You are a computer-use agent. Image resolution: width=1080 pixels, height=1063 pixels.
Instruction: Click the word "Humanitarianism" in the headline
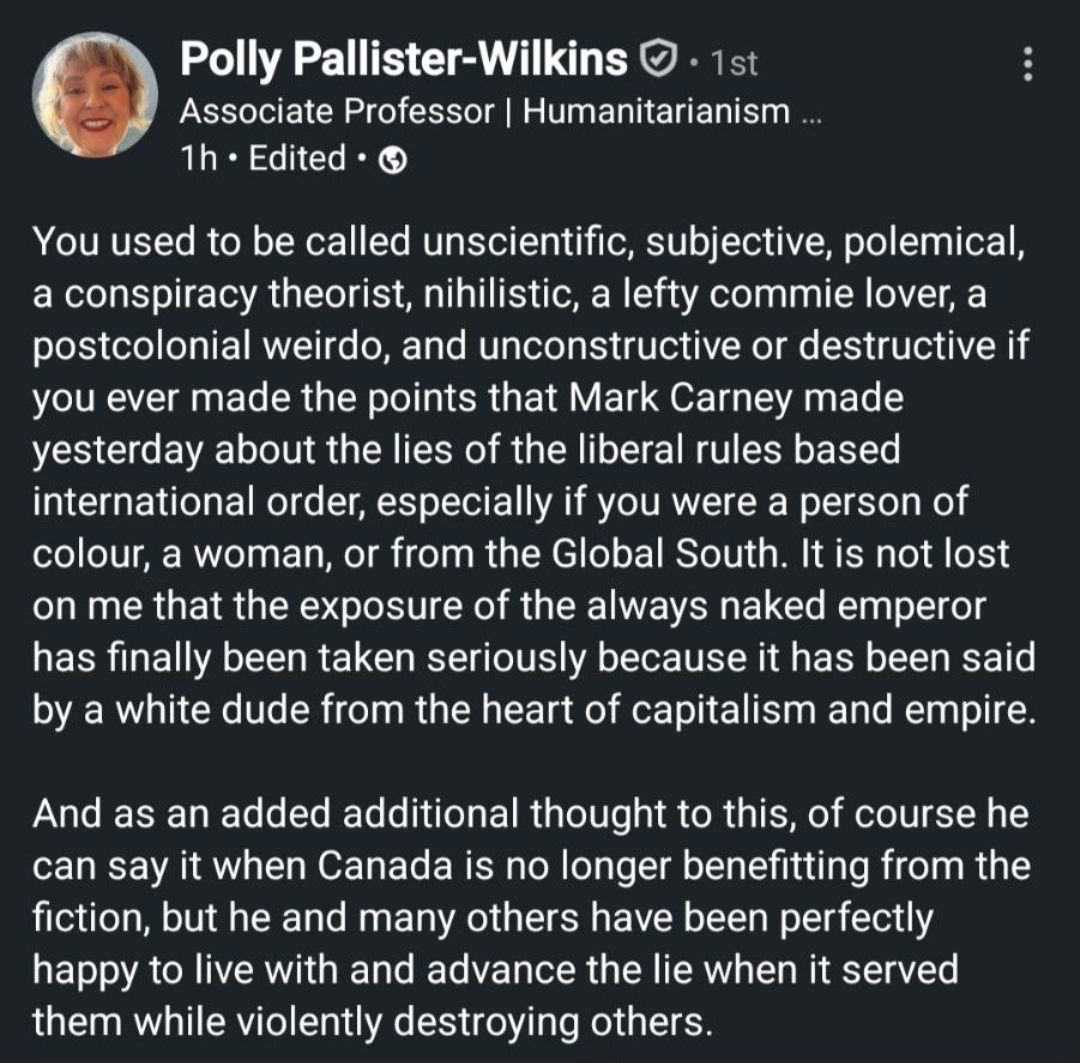[x=656, y=111]
